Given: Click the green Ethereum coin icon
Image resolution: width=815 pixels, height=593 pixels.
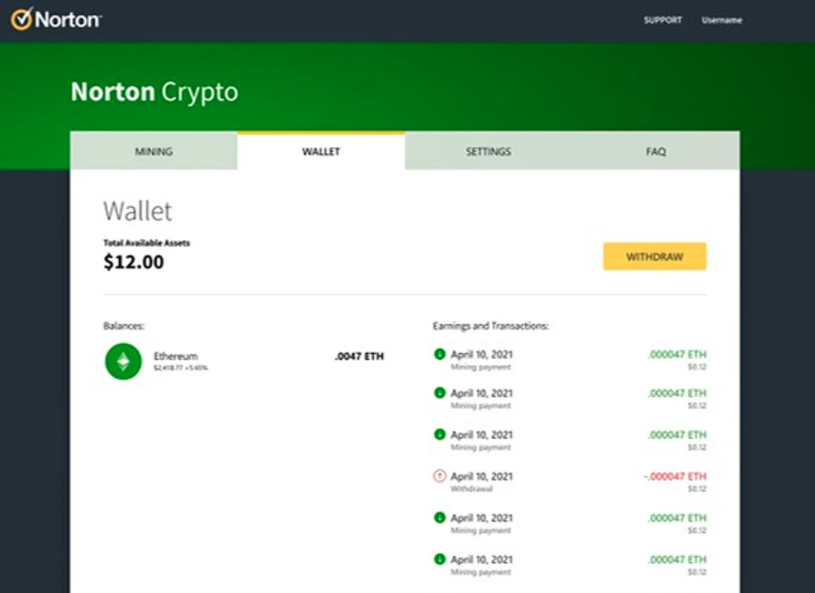Looking at the screenshot, I should coord(123,361).
